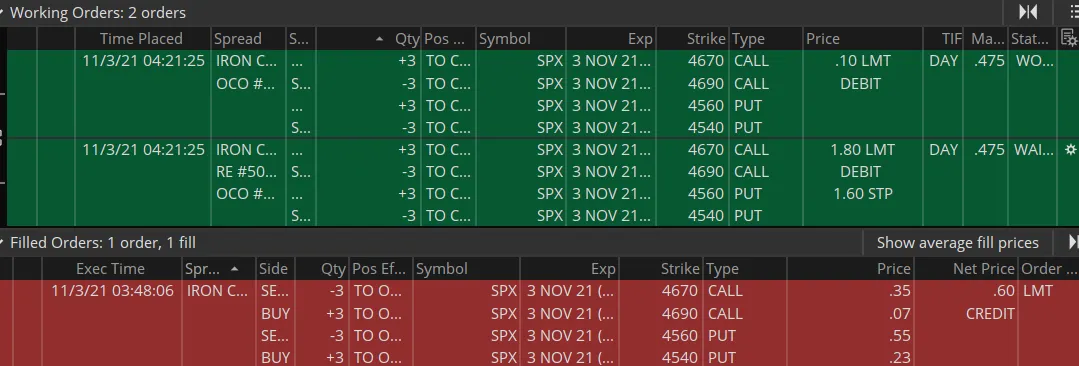1079x366 pixels.
Task: Click the 1.60 STP stop price
Action: tap(862, 193)
